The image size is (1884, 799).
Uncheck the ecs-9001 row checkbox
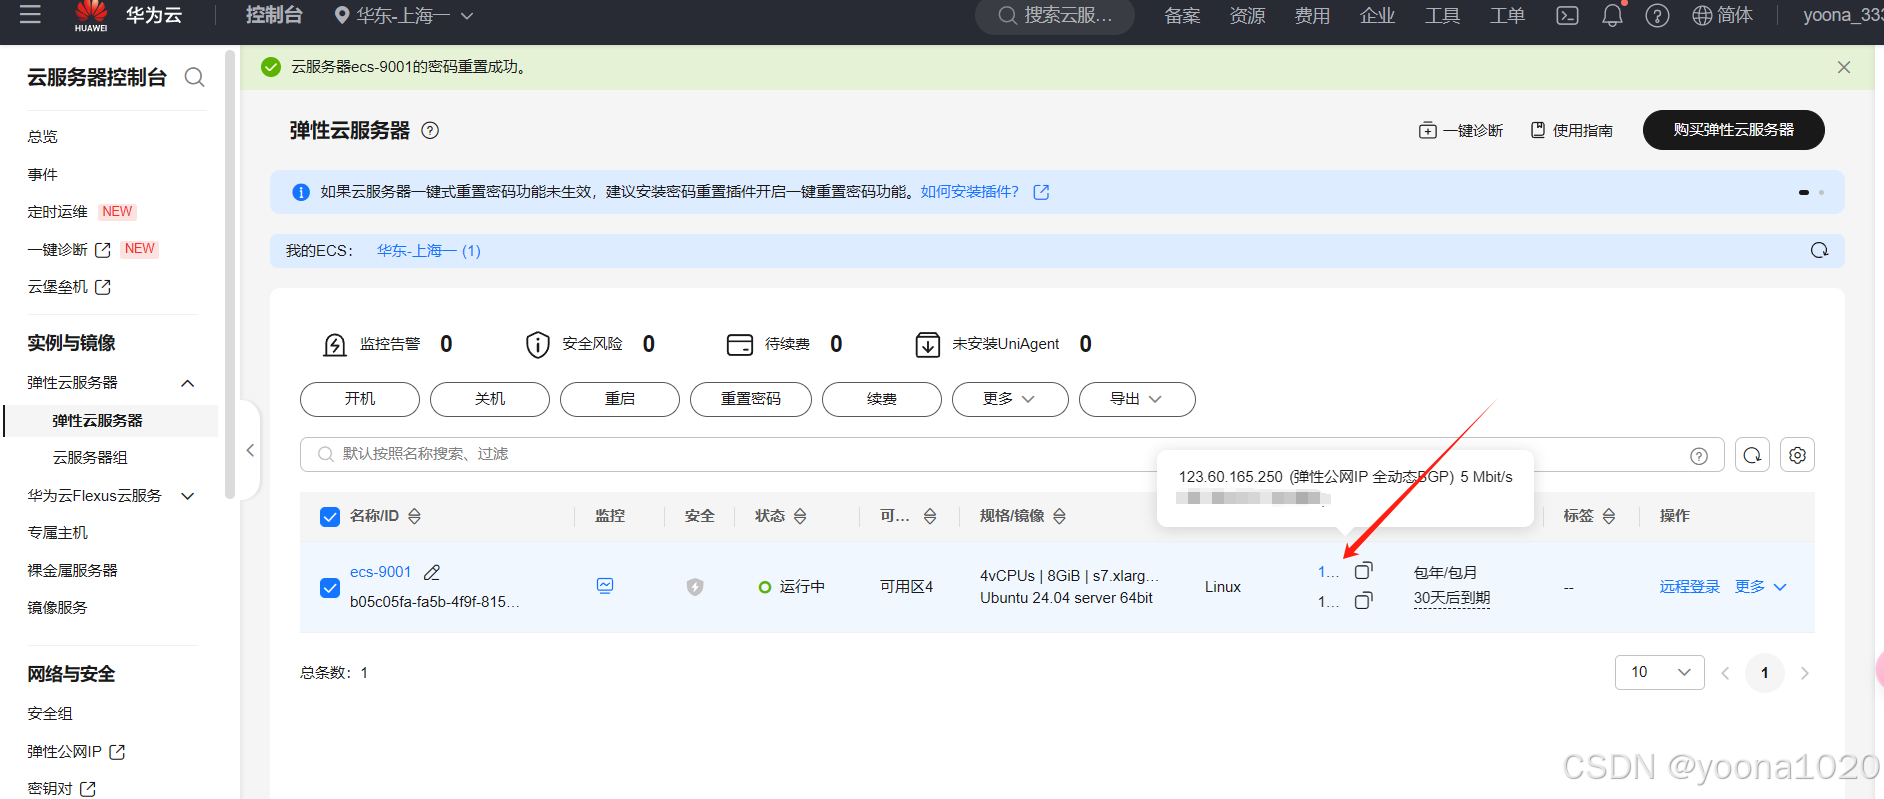click(330, 587)
